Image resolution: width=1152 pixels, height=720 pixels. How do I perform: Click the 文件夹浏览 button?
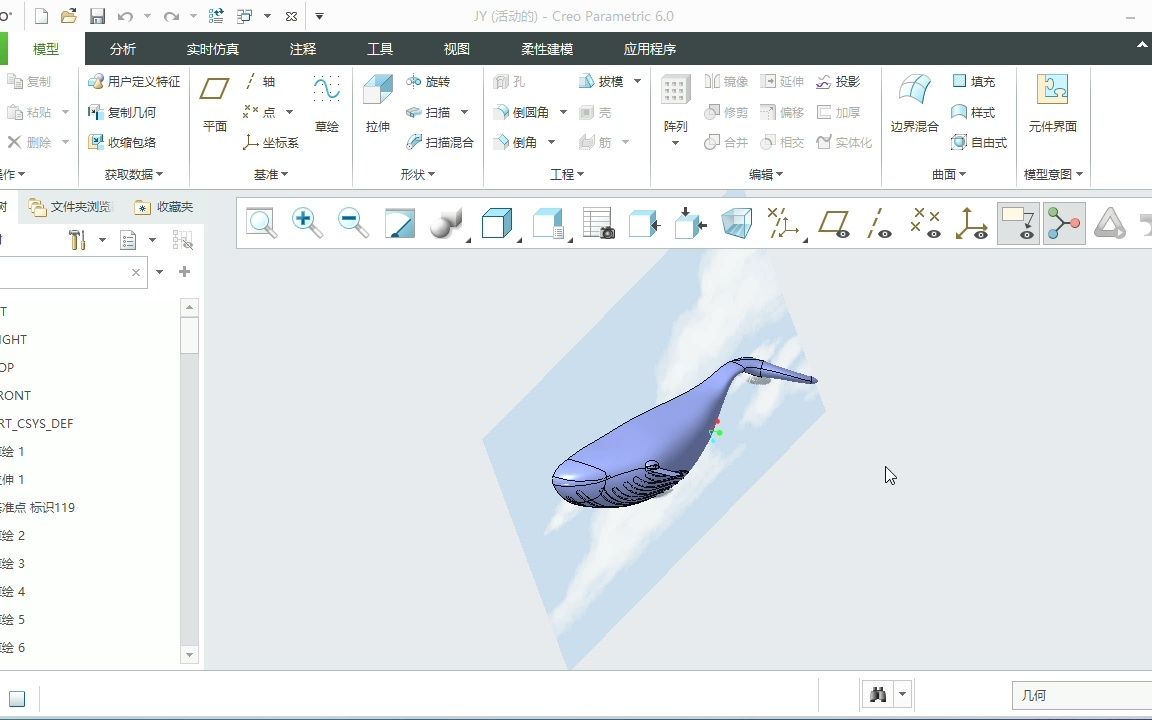click(72, 206)
